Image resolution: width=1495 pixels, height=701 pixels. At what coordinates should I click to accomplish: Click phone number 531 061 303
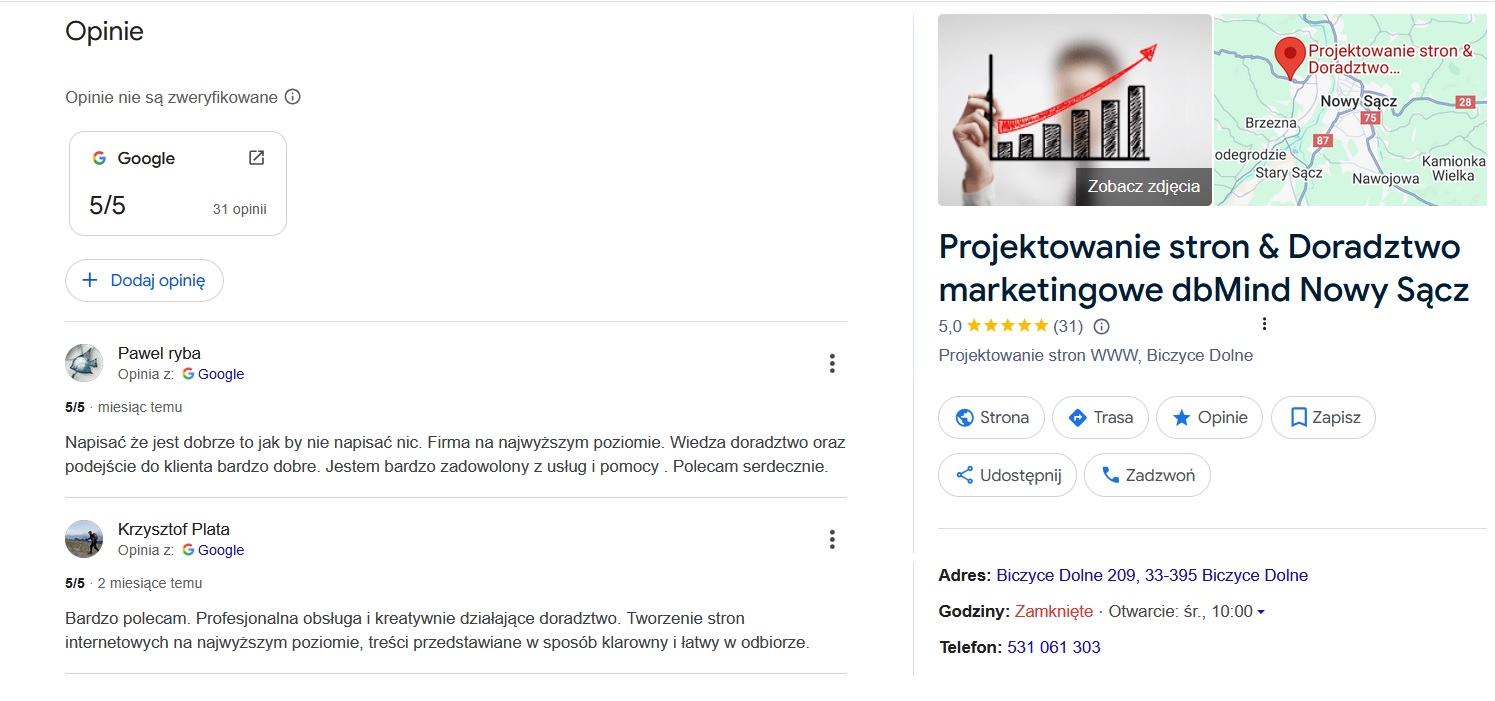point(1054,648)
